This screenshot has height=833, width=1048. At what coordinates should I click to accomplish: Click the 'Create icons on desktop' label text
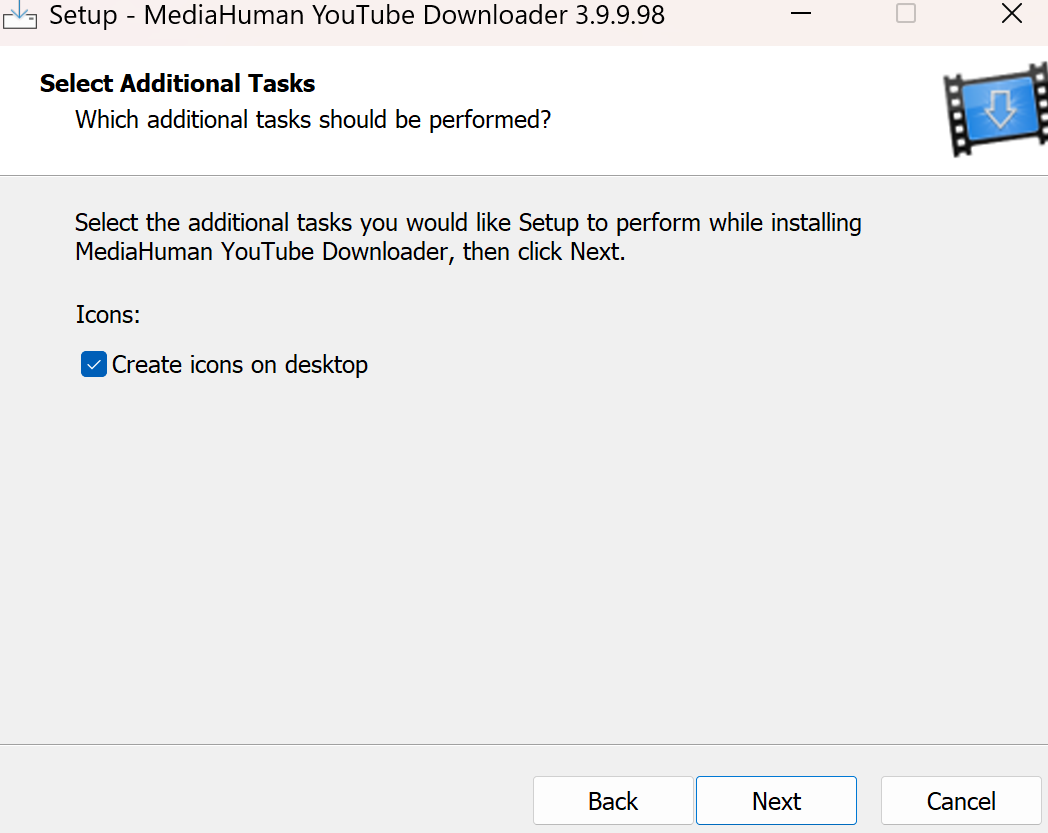(x=240, y=365)
